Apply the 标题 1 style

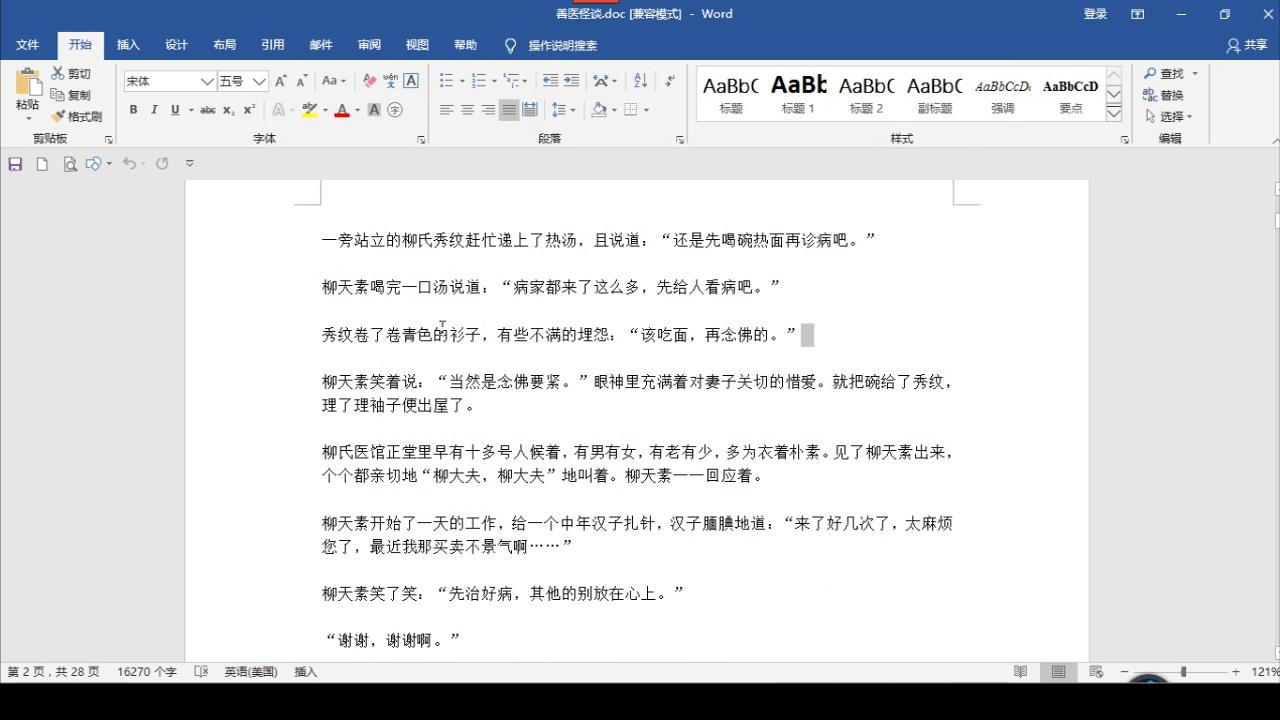tap(797, 93)
